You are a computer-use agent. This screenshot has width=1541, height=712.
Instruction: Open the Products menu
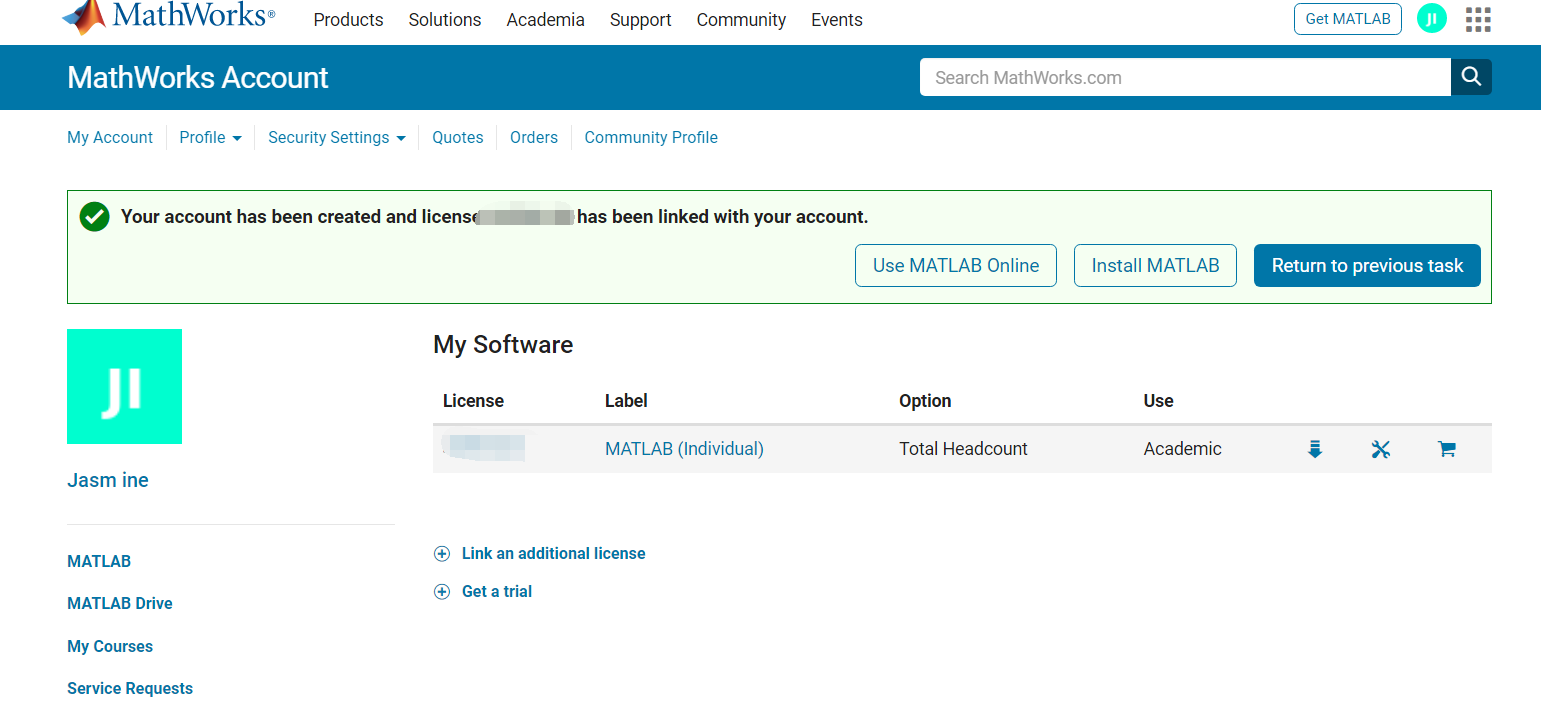[348, 20]
